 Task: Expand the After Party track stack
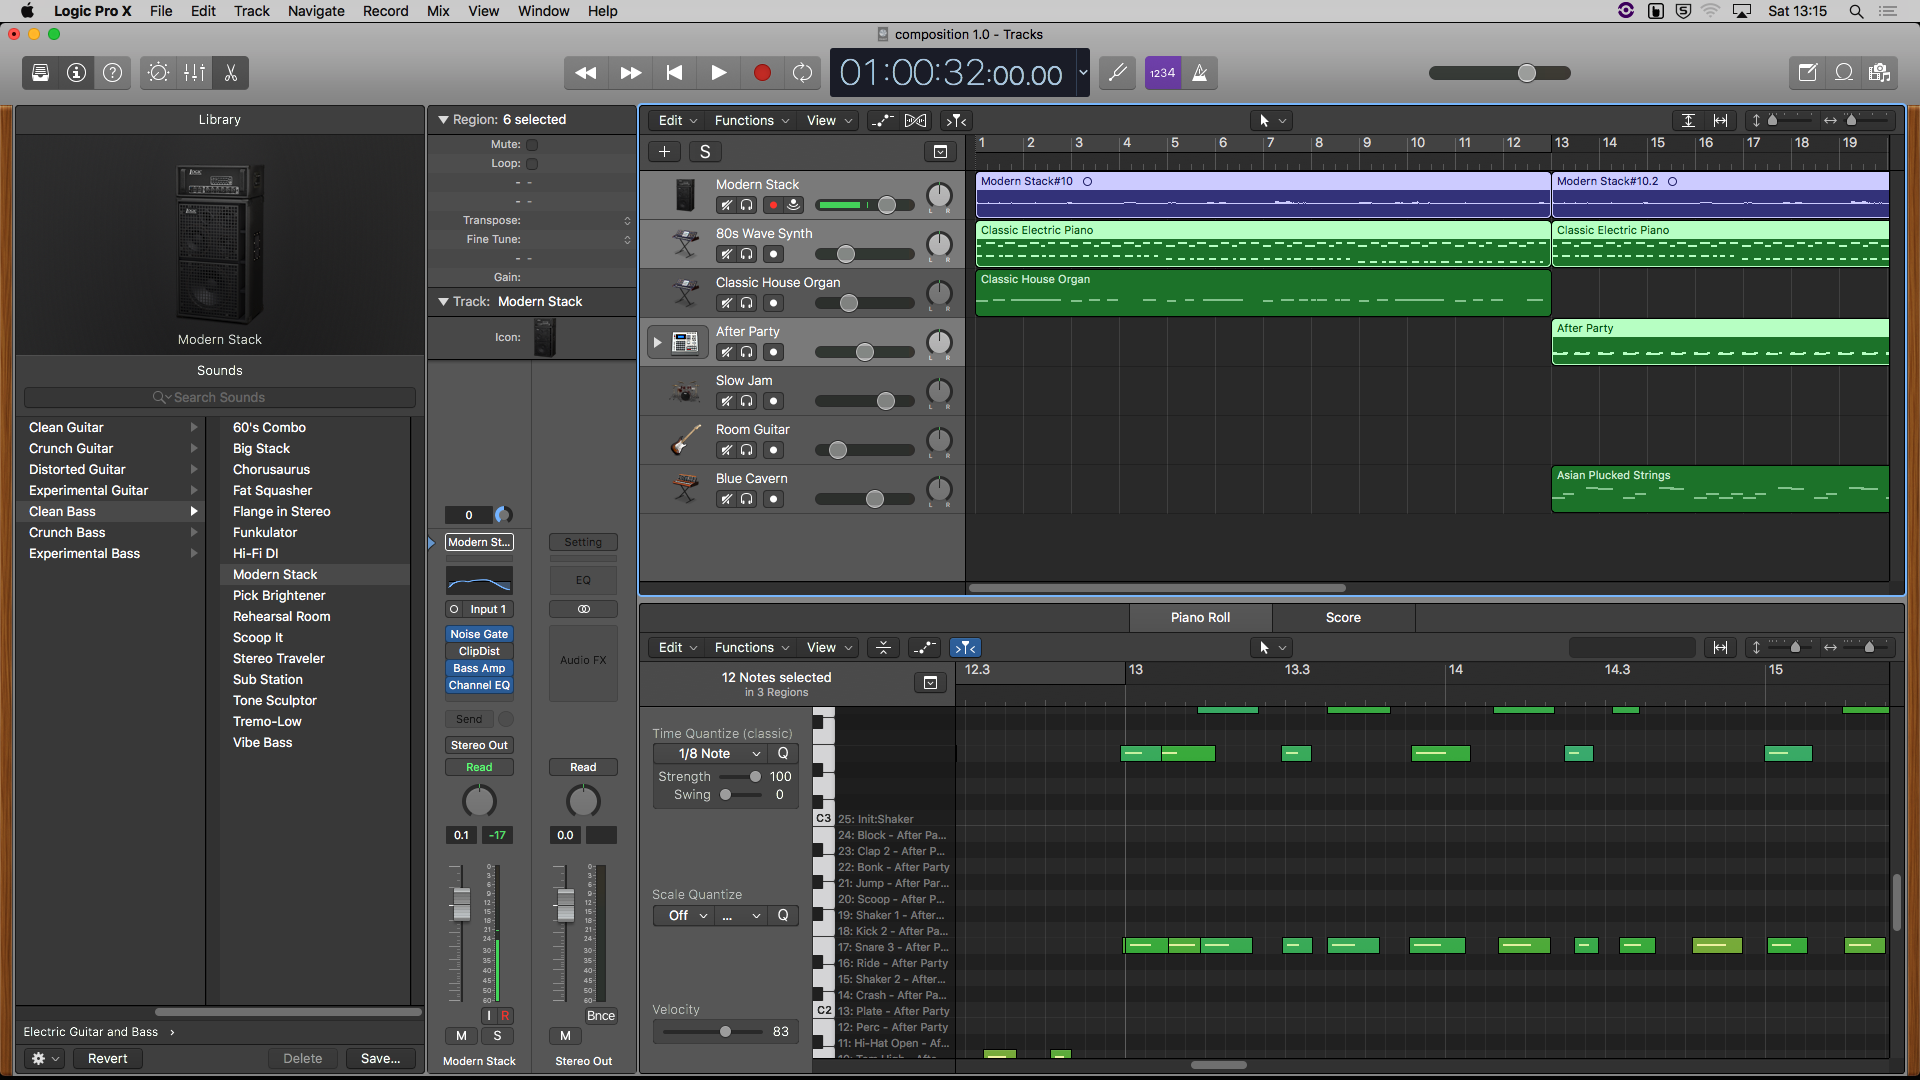click(x=657, y=342)
